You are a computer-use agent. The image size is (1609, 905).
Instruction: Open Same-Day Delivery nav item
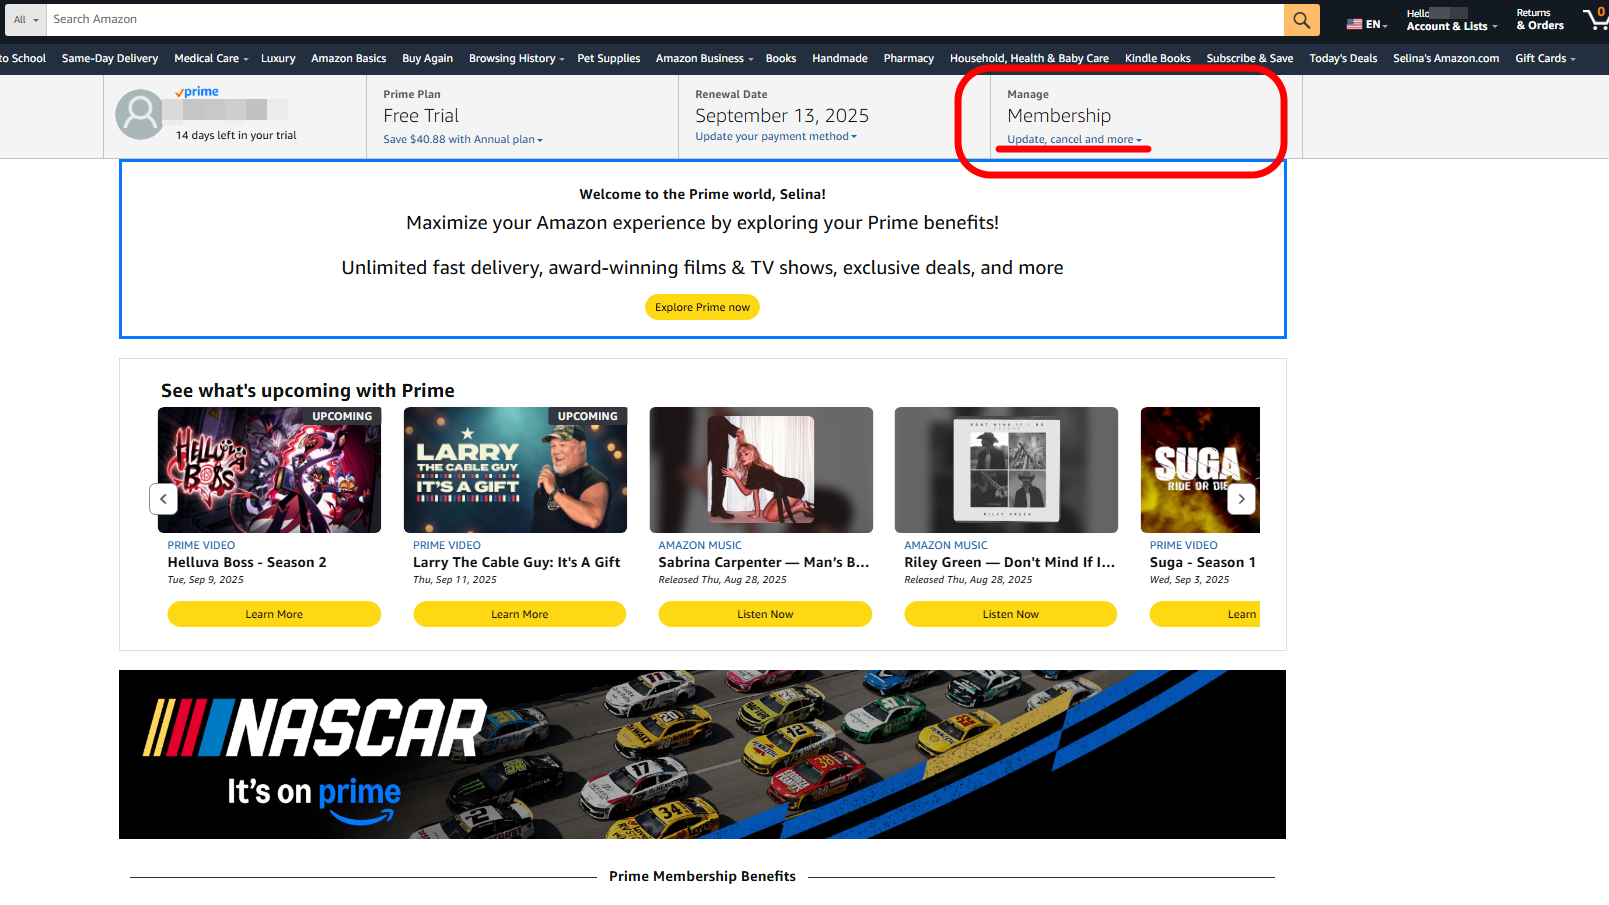point(110,58)
